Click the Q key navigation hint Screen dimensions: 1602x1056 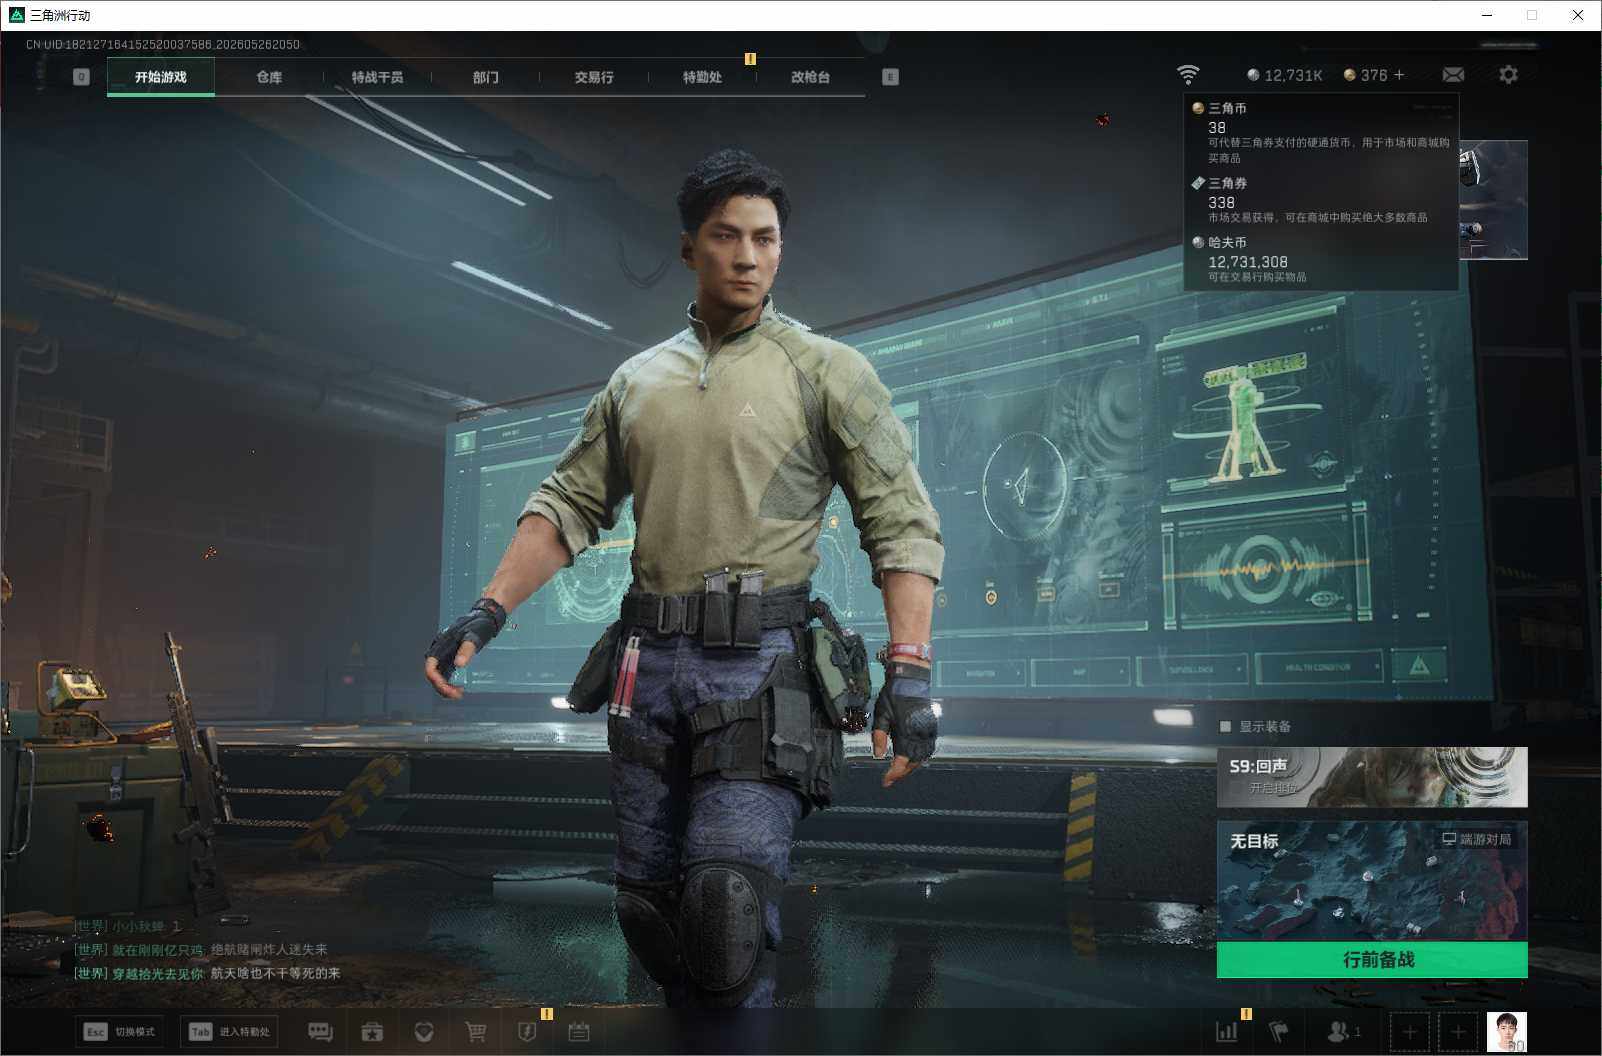coord(82,77)
